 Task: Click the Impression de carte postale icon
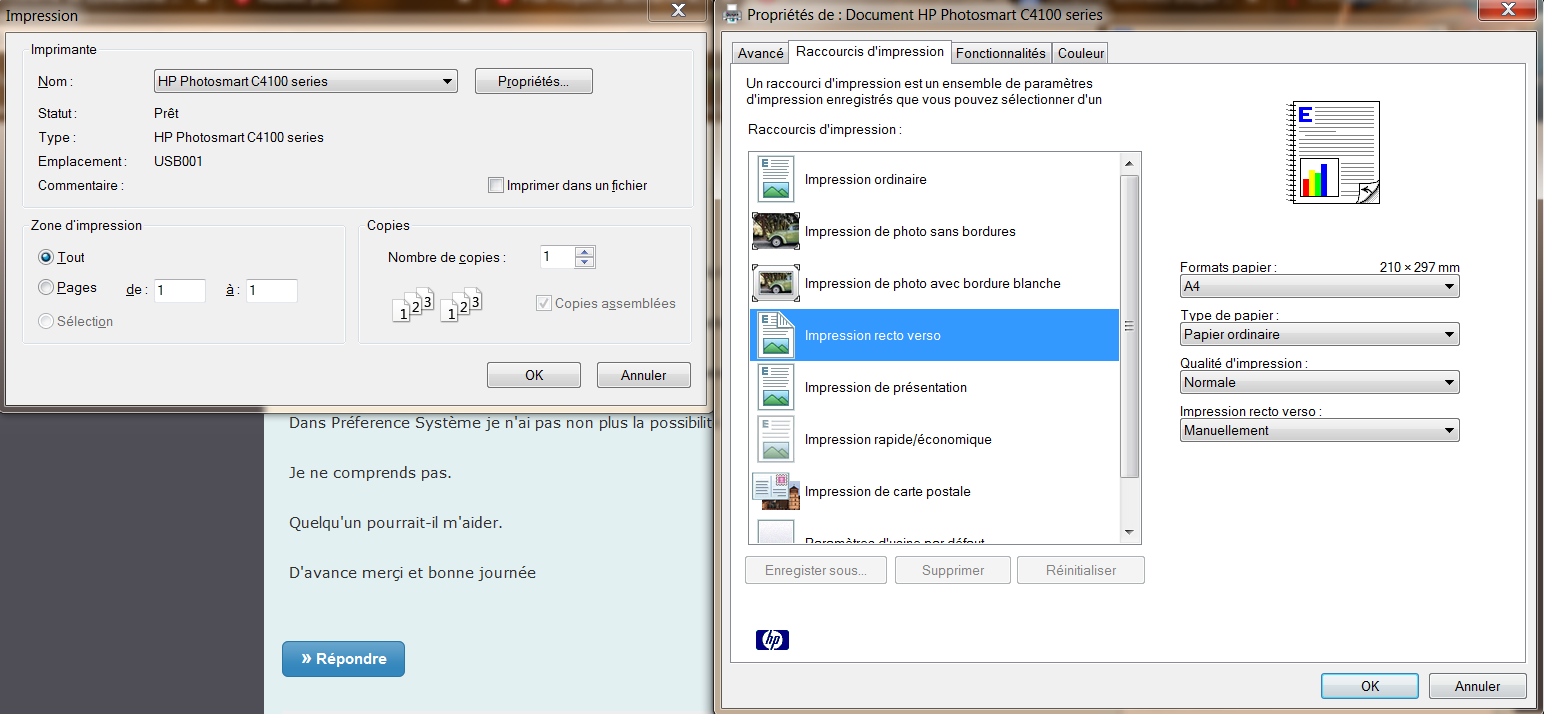776,491
